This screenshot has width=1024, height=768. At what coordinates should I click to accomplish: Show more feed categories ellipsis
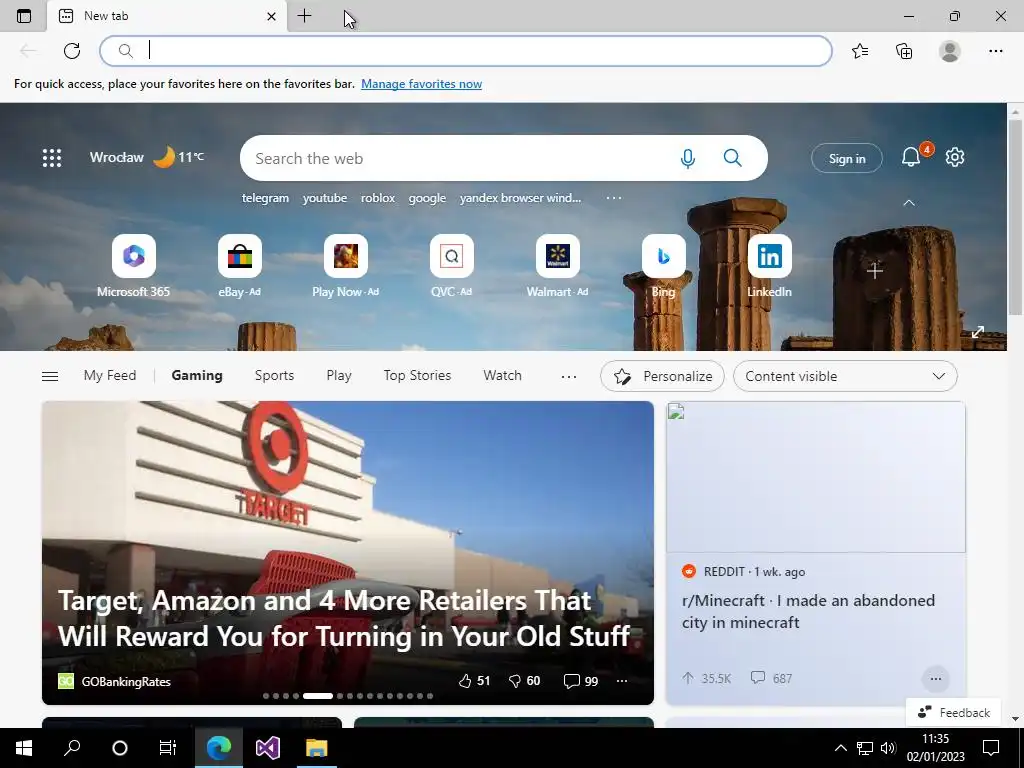[569, 376]
